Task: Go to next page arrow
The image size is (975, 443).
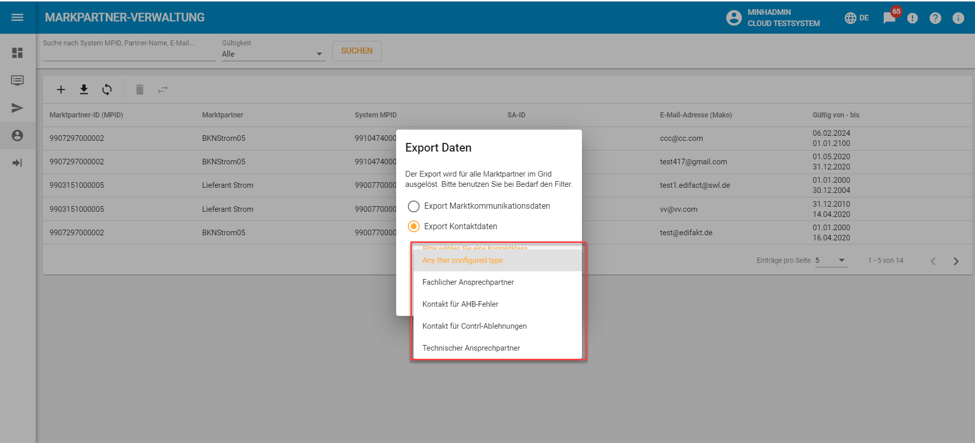Action: (956, 261)
